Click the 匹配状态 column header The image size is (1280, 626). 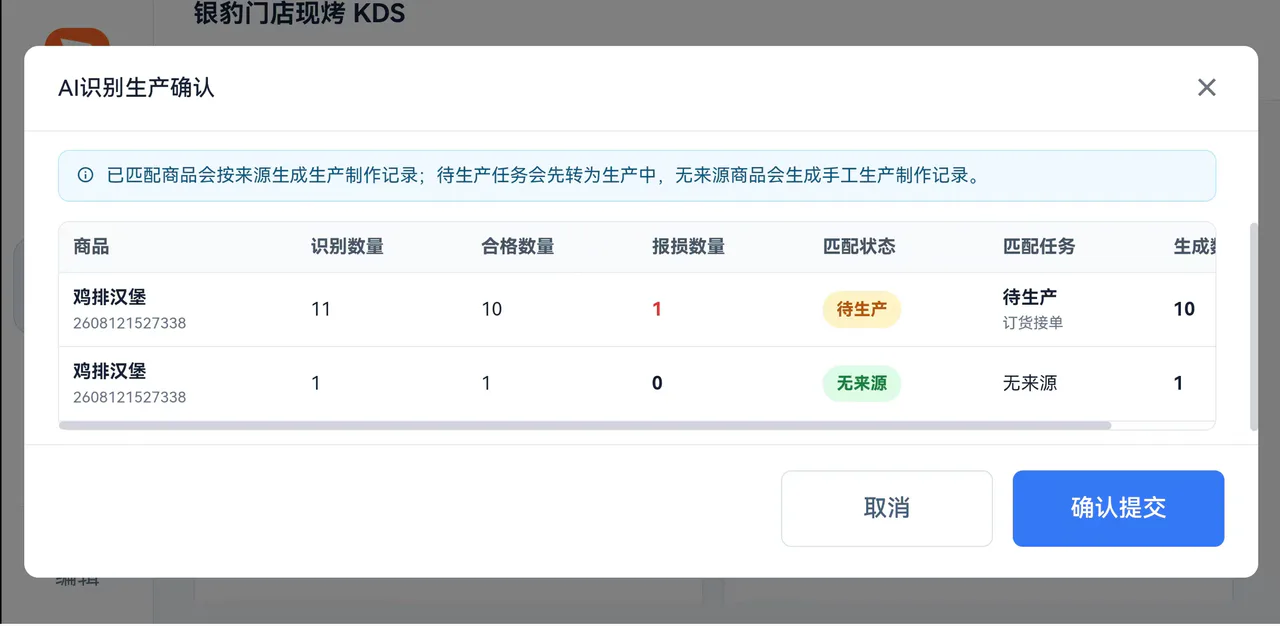(859, 246)
